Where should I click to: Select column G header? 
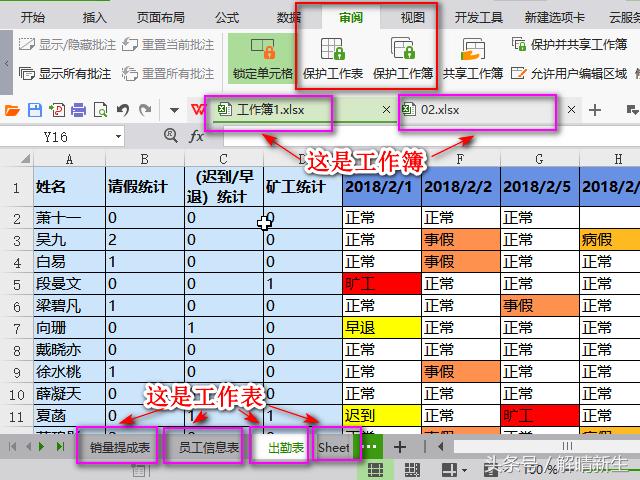point(539,159)
